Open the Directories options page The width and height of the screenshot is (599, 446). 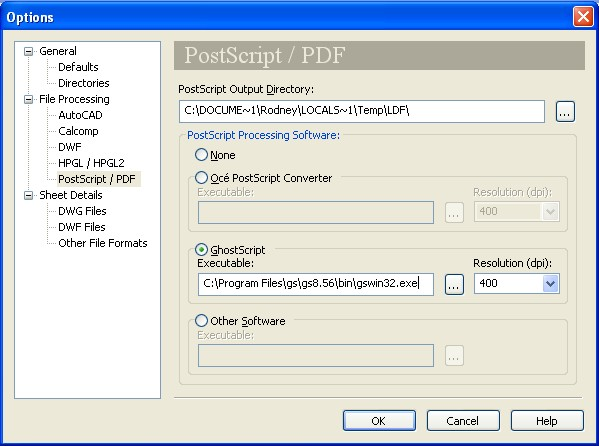84,83
